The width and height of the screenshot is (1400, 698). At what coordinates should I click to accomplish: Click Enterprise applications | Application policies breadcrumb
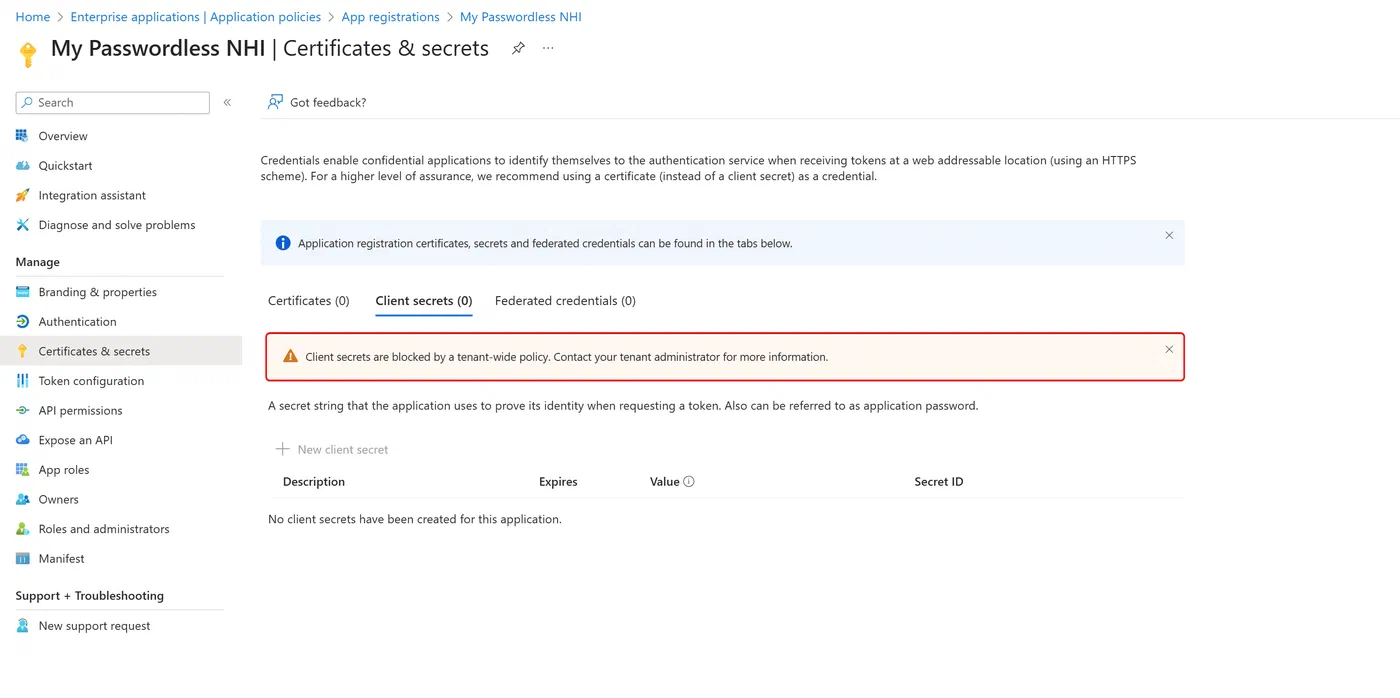point(195,17)
